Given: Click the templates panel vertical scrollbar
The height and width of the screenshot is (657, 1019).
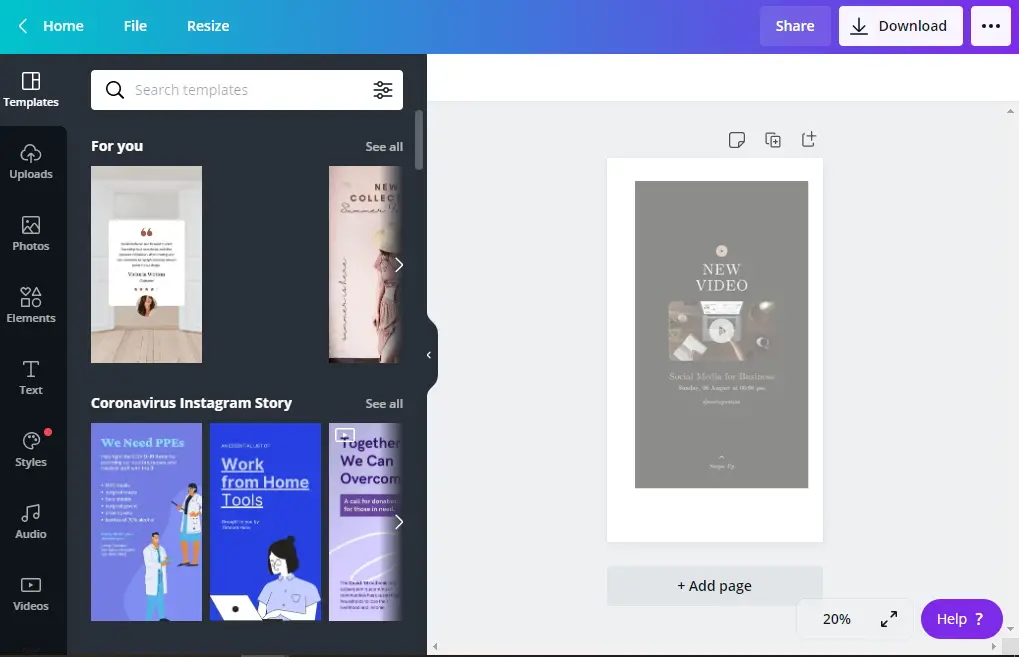Looking at the screenshot, I should point(419,140).
